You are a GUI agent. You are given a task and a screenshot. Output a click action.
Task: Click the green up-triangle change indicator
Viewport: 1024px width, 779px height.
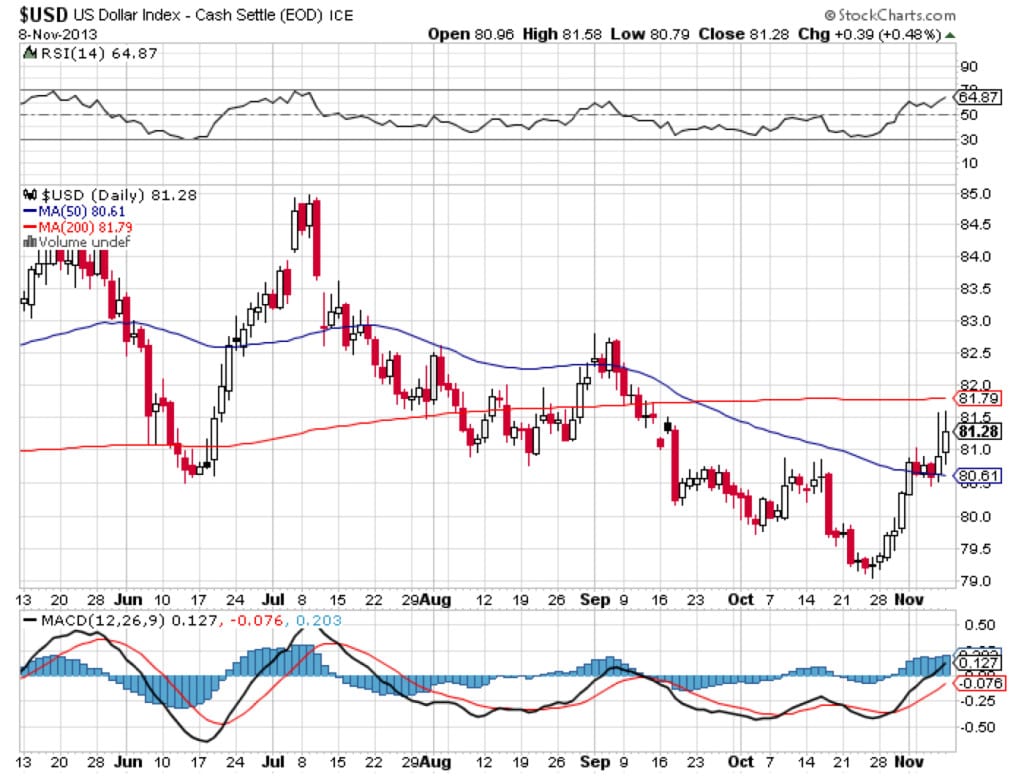(x=951, y=35)
